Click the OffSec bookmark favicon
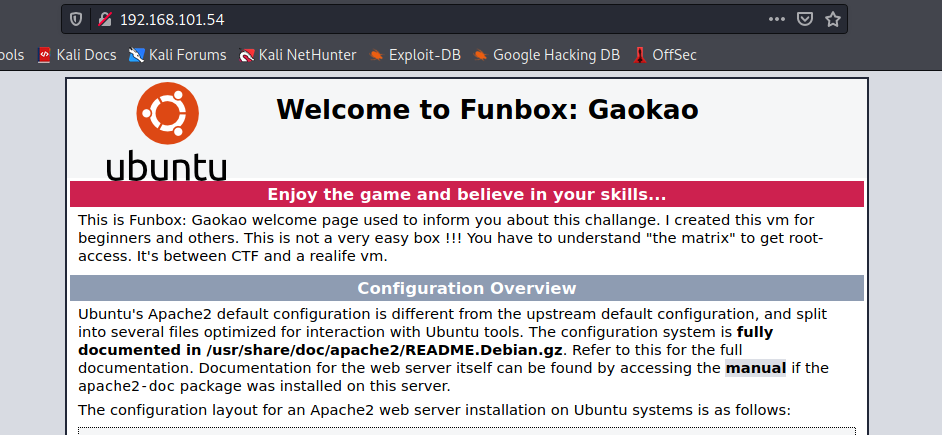 [640, 55]
